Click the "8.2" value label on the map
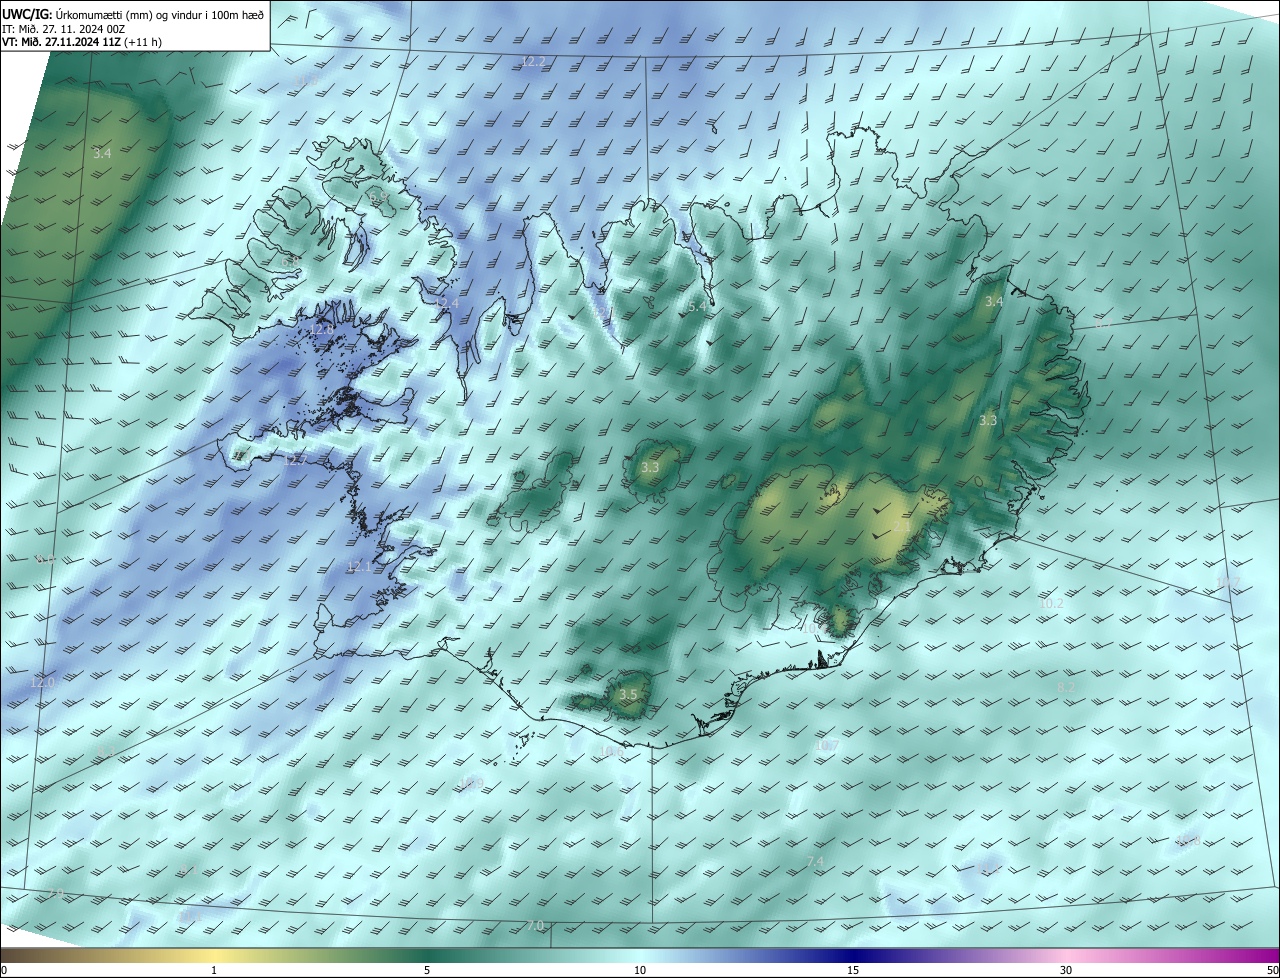 tap(1067, 687)
